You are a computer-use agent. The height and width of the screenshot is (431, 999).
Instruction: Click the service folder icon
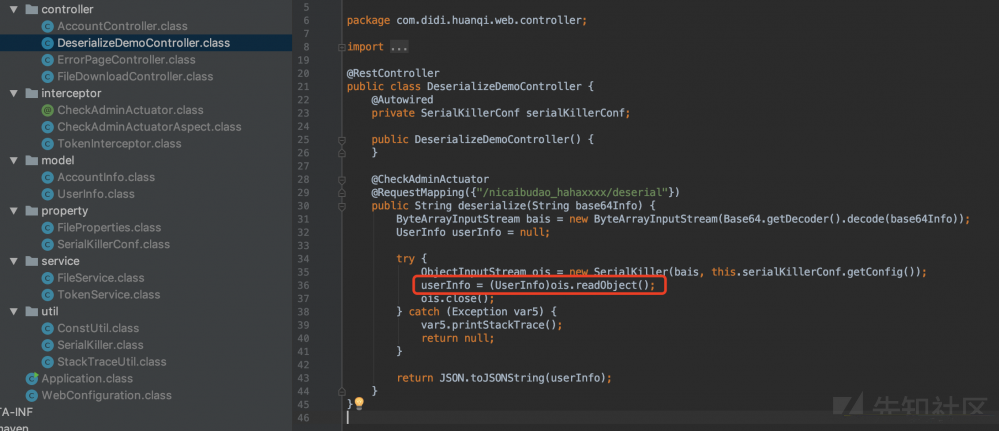pos(31,261)
